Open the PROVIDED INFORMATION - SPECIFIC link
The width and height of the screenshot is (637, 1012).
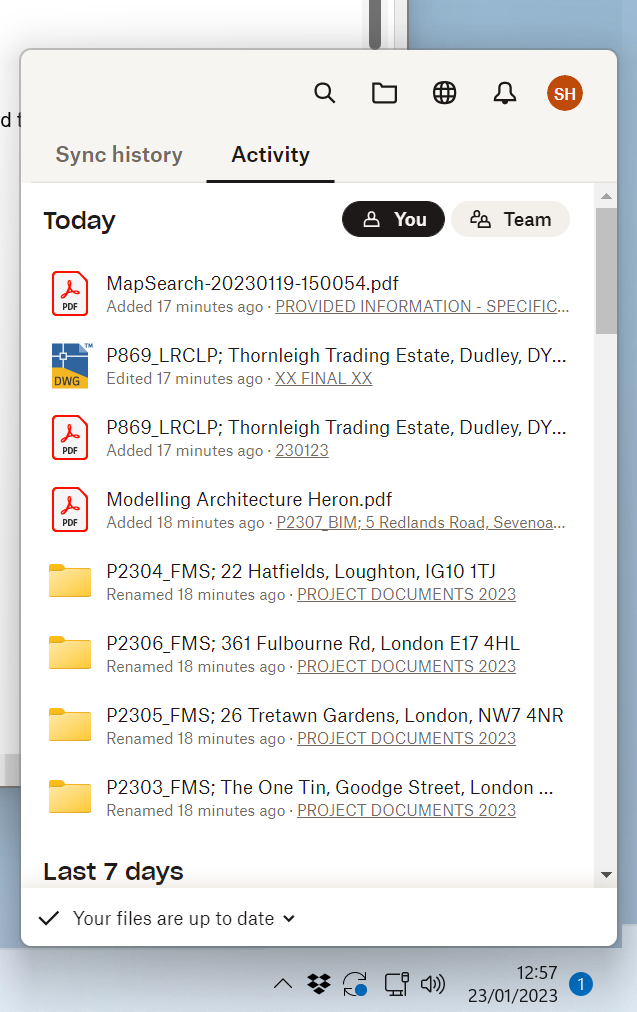pos(422,307)
